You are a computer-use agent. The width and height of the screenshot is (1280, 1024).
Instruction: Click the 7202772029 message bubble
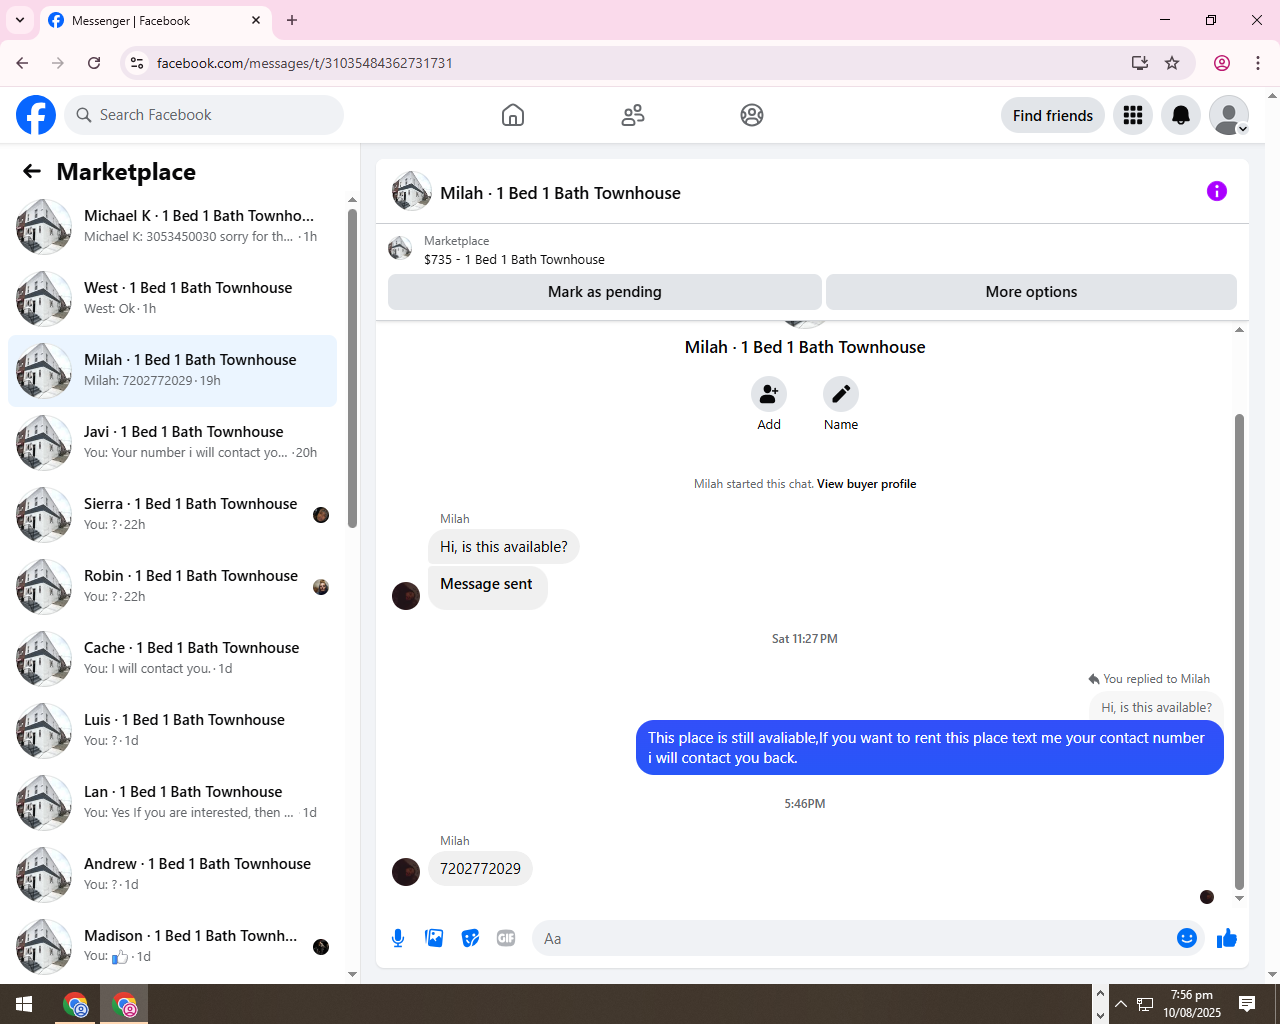click(x=480, y=868)
